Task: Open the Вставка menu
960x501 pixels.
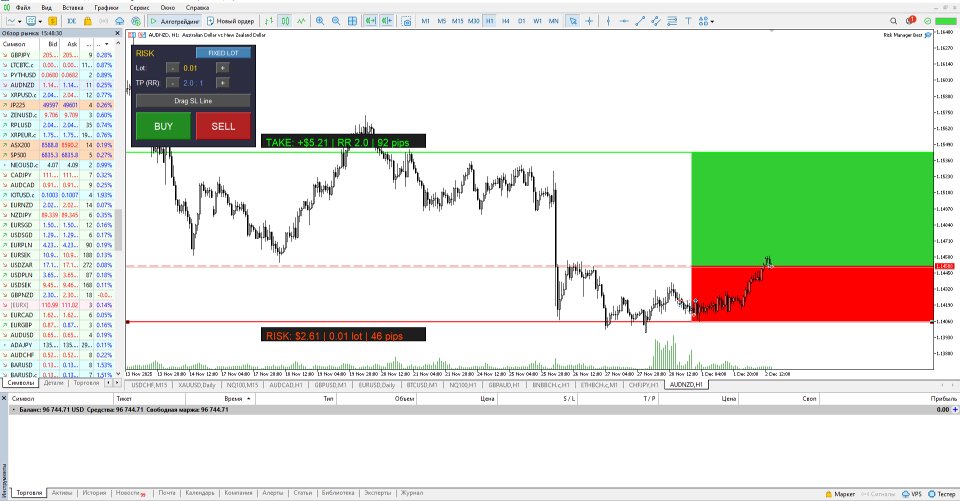Action: point(73,7)
